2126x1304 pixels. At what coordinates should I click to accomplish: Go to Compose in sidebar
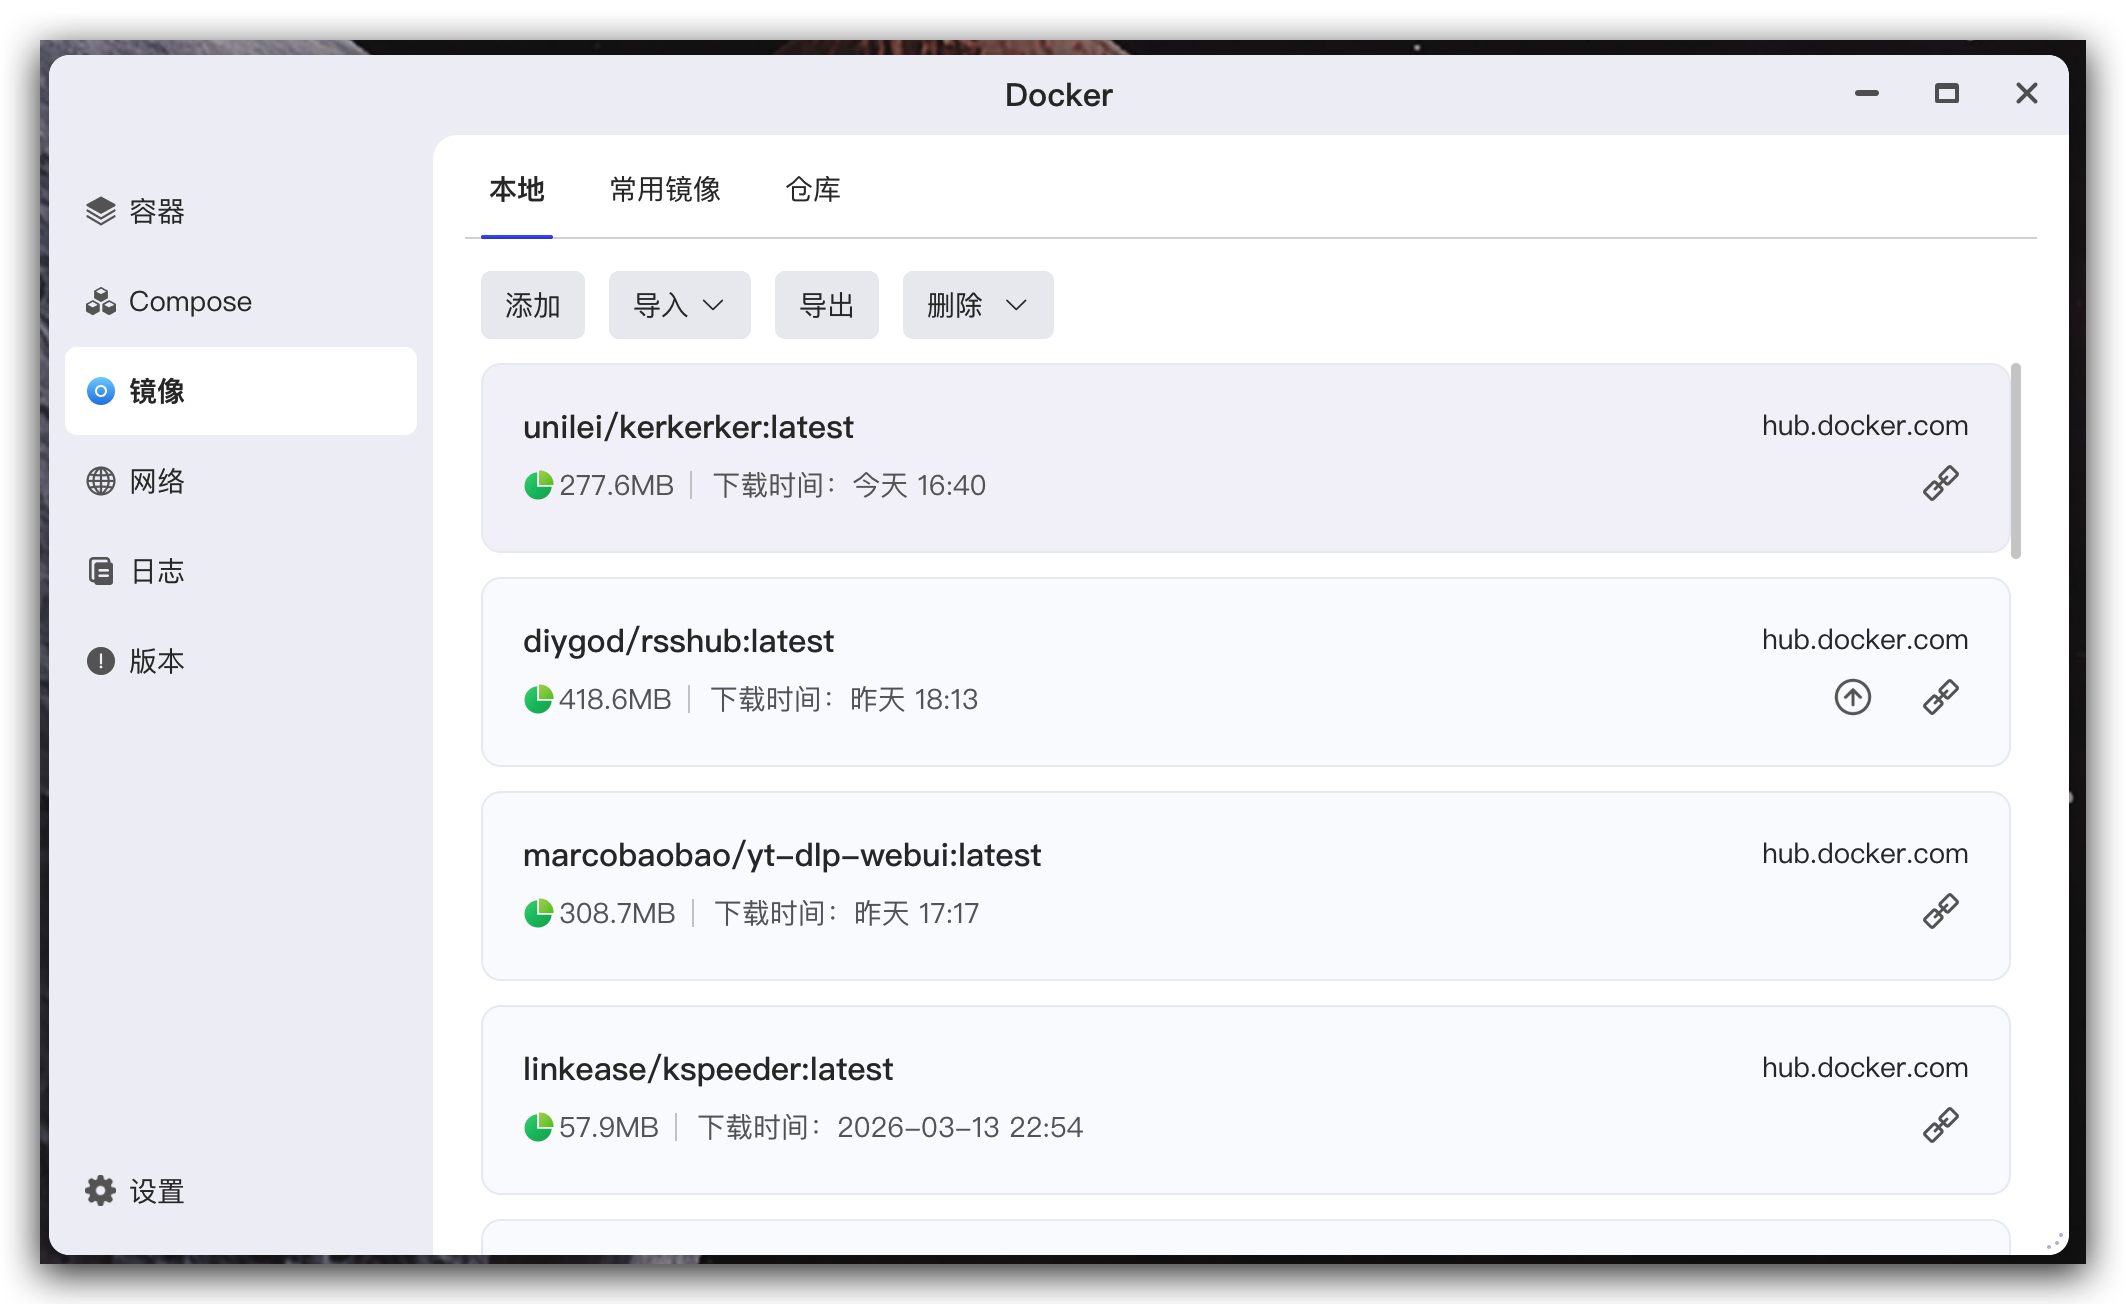(x=170, y=301)
